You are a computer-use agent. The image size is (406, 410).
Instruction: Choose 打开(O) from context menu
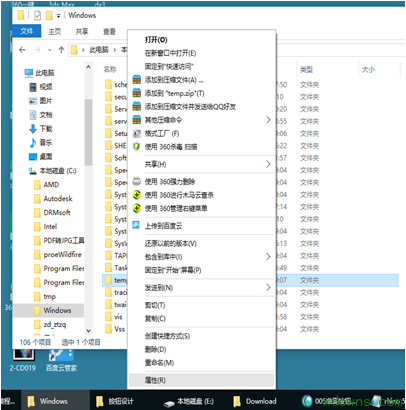(x=202, y=40)
